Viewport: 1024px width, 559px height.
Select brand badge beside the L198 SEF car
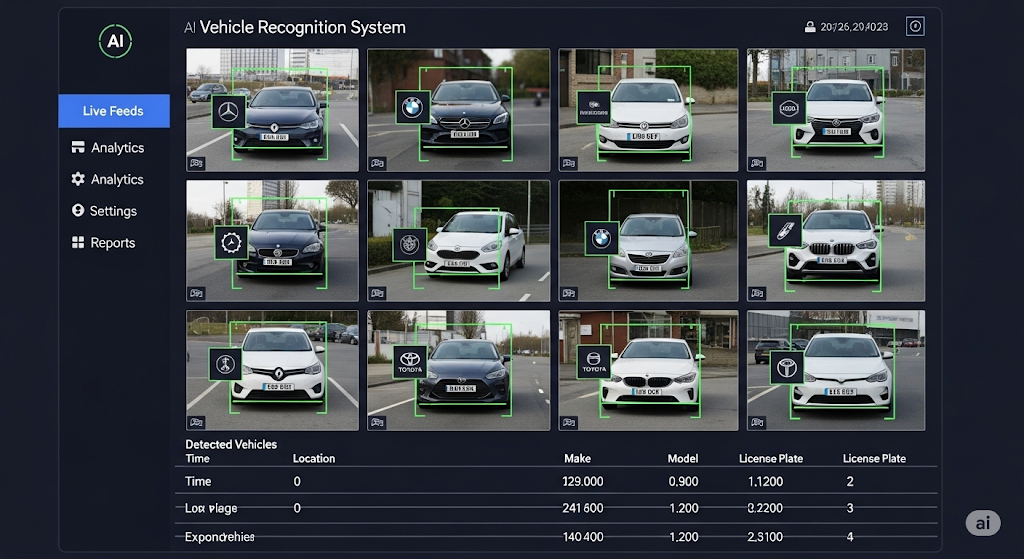[594, 107]
